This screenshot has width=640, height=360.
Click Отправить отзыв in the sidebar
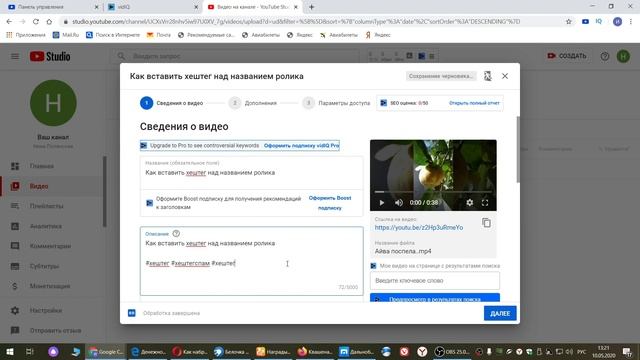pos(52,330)
